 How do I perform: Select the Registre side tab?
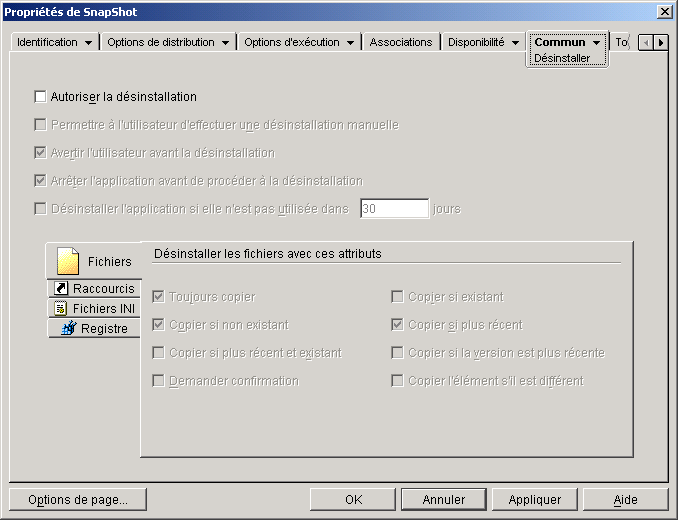pyautogui.click(x=94, y=329)
